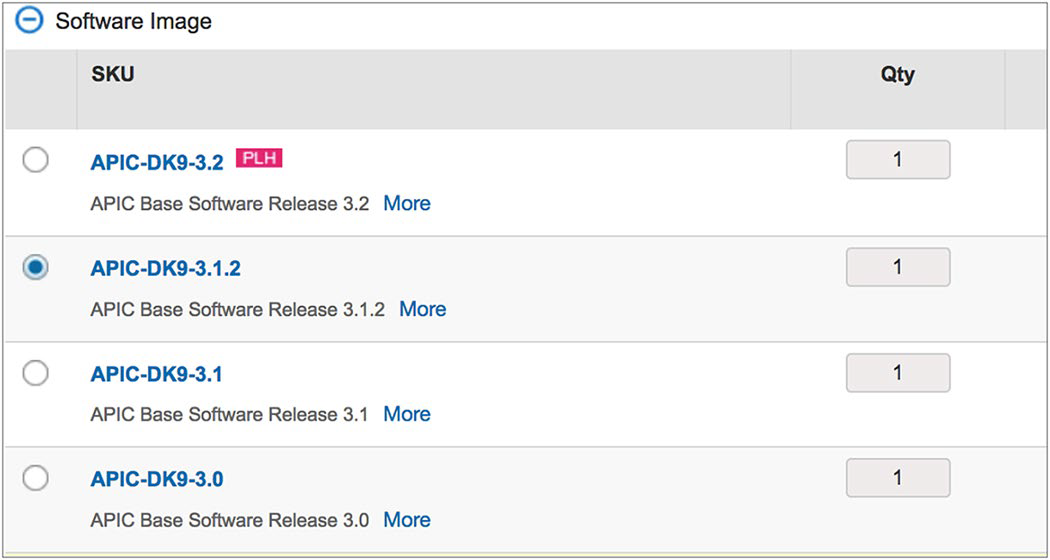The height and width of the screenshot is (560, 1050).
Task: Open the APIC-DK9-3.1.2 SKU link
Action: pyautogui.click(x=165, y=268)
